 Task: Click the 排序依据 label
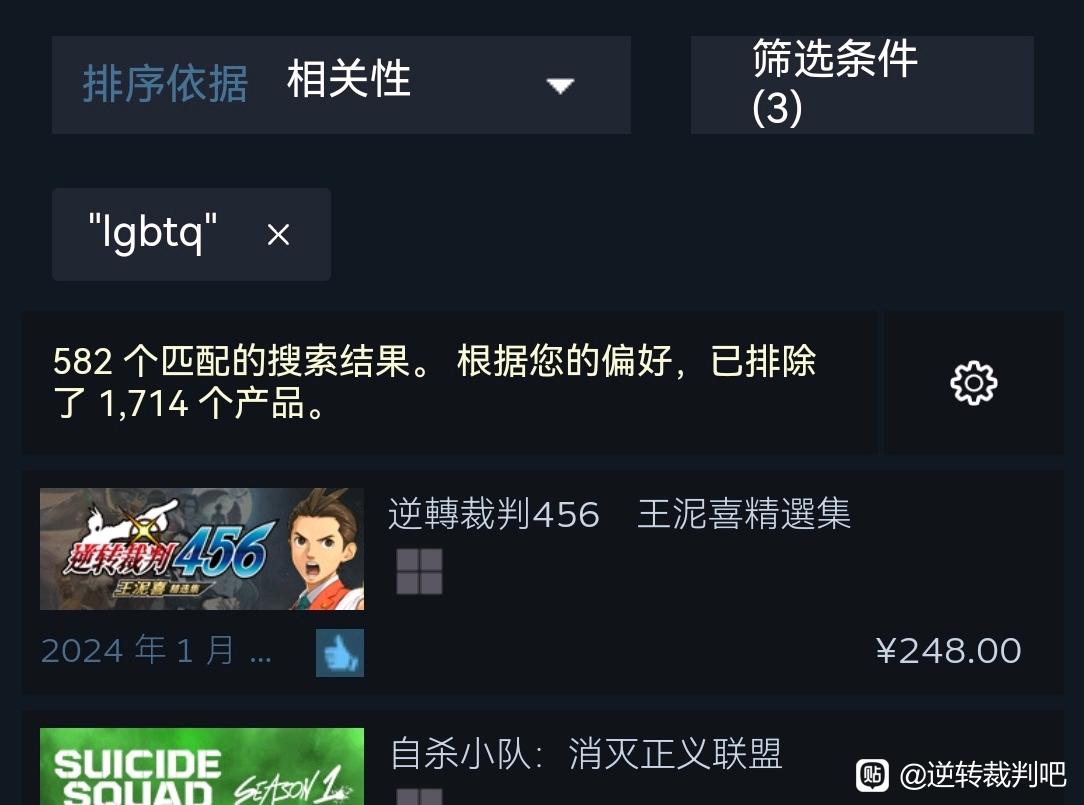165,84
